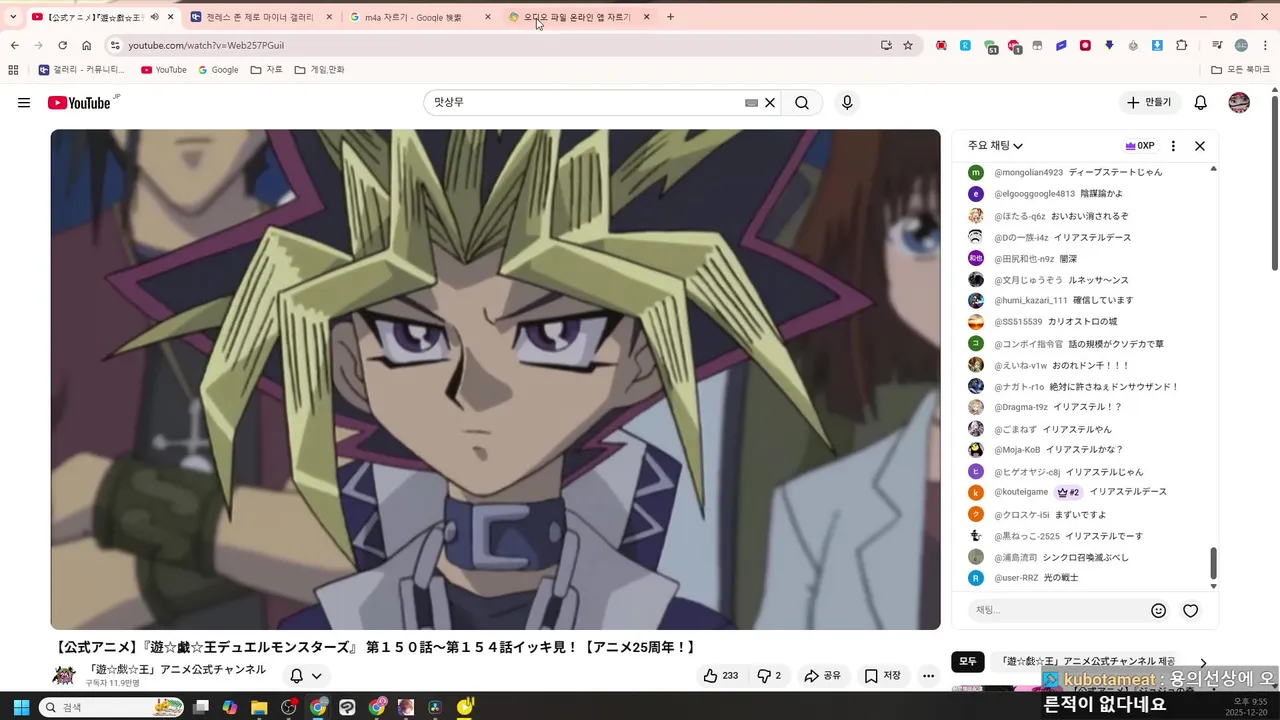The width and height of the screenshot is (1280, 720).
Task: Open the emoji picker in chat
Action: [1159, 610]
